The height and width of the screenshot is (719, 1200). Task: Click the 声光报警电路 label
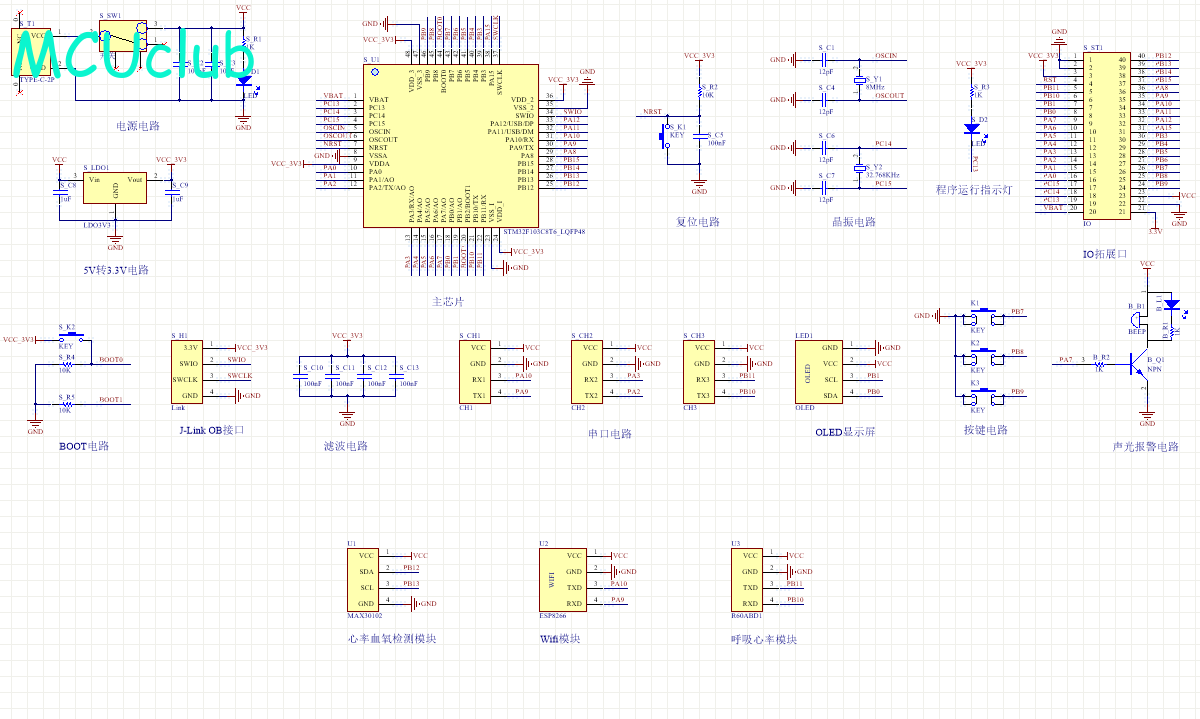pyautogui.click(x=1146, y=447)
